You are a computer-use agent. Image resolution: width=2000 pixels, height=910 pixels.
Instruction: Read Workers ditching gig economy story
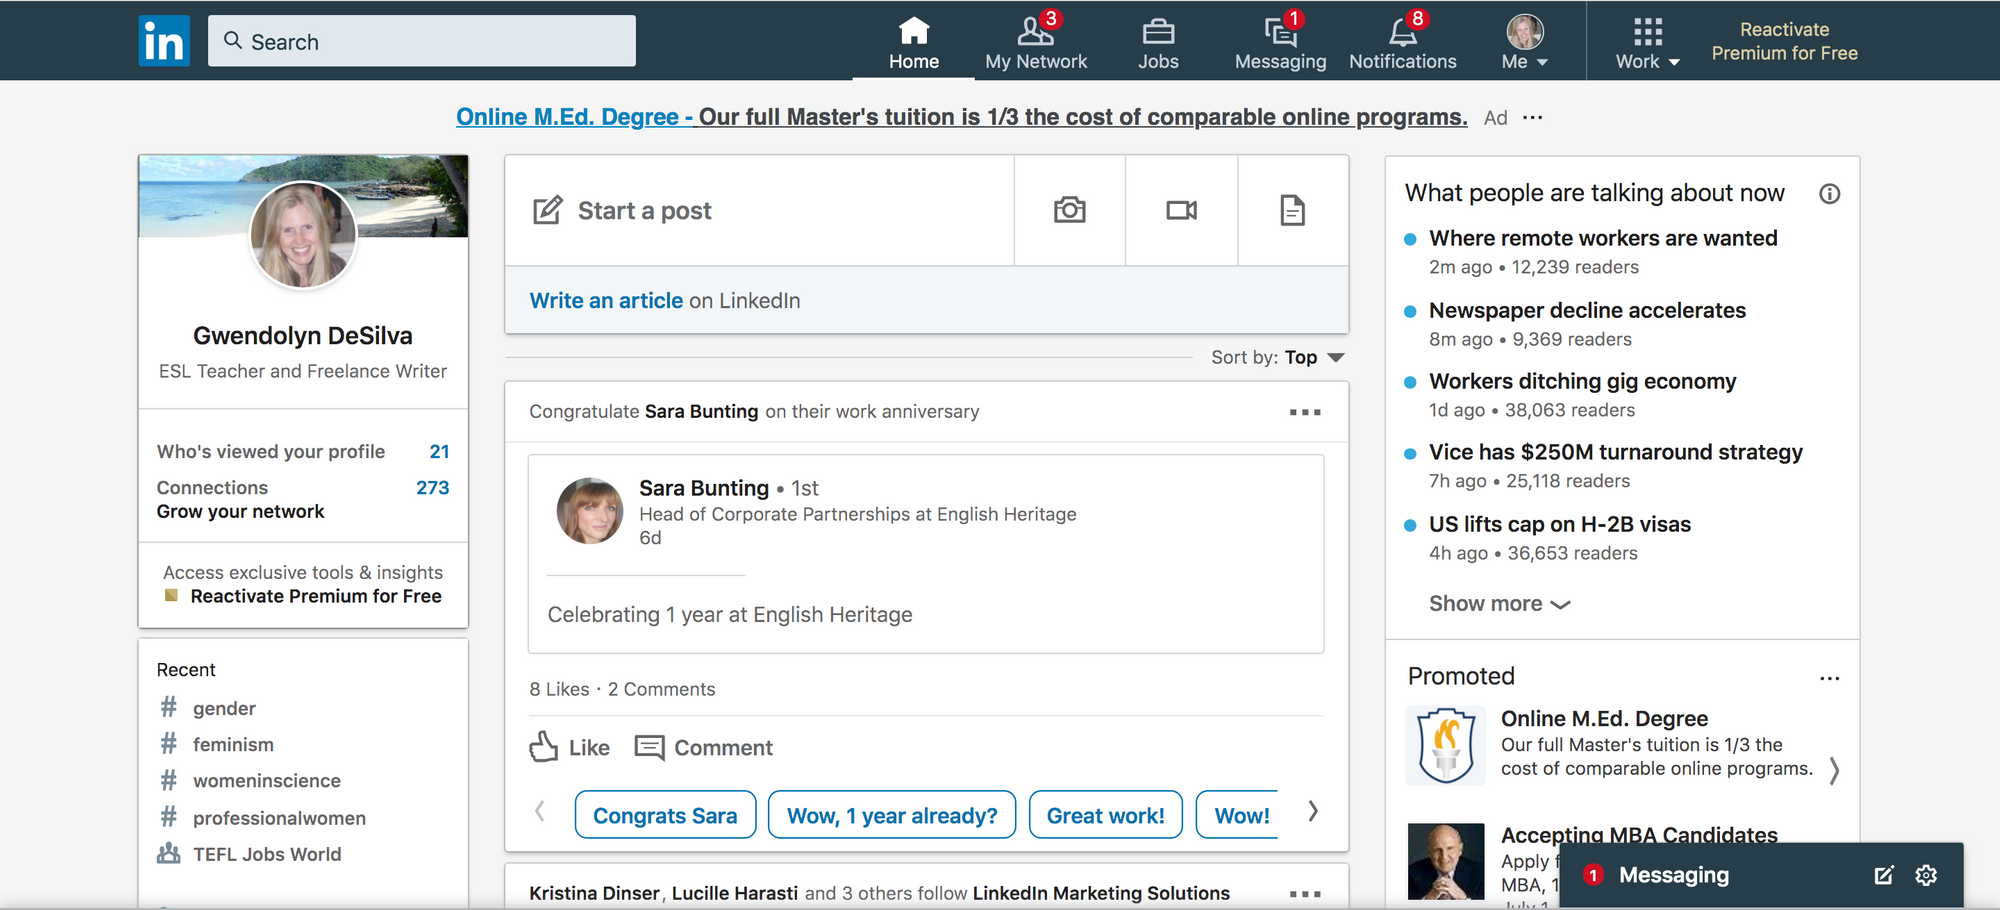[x=1582, y=381]
